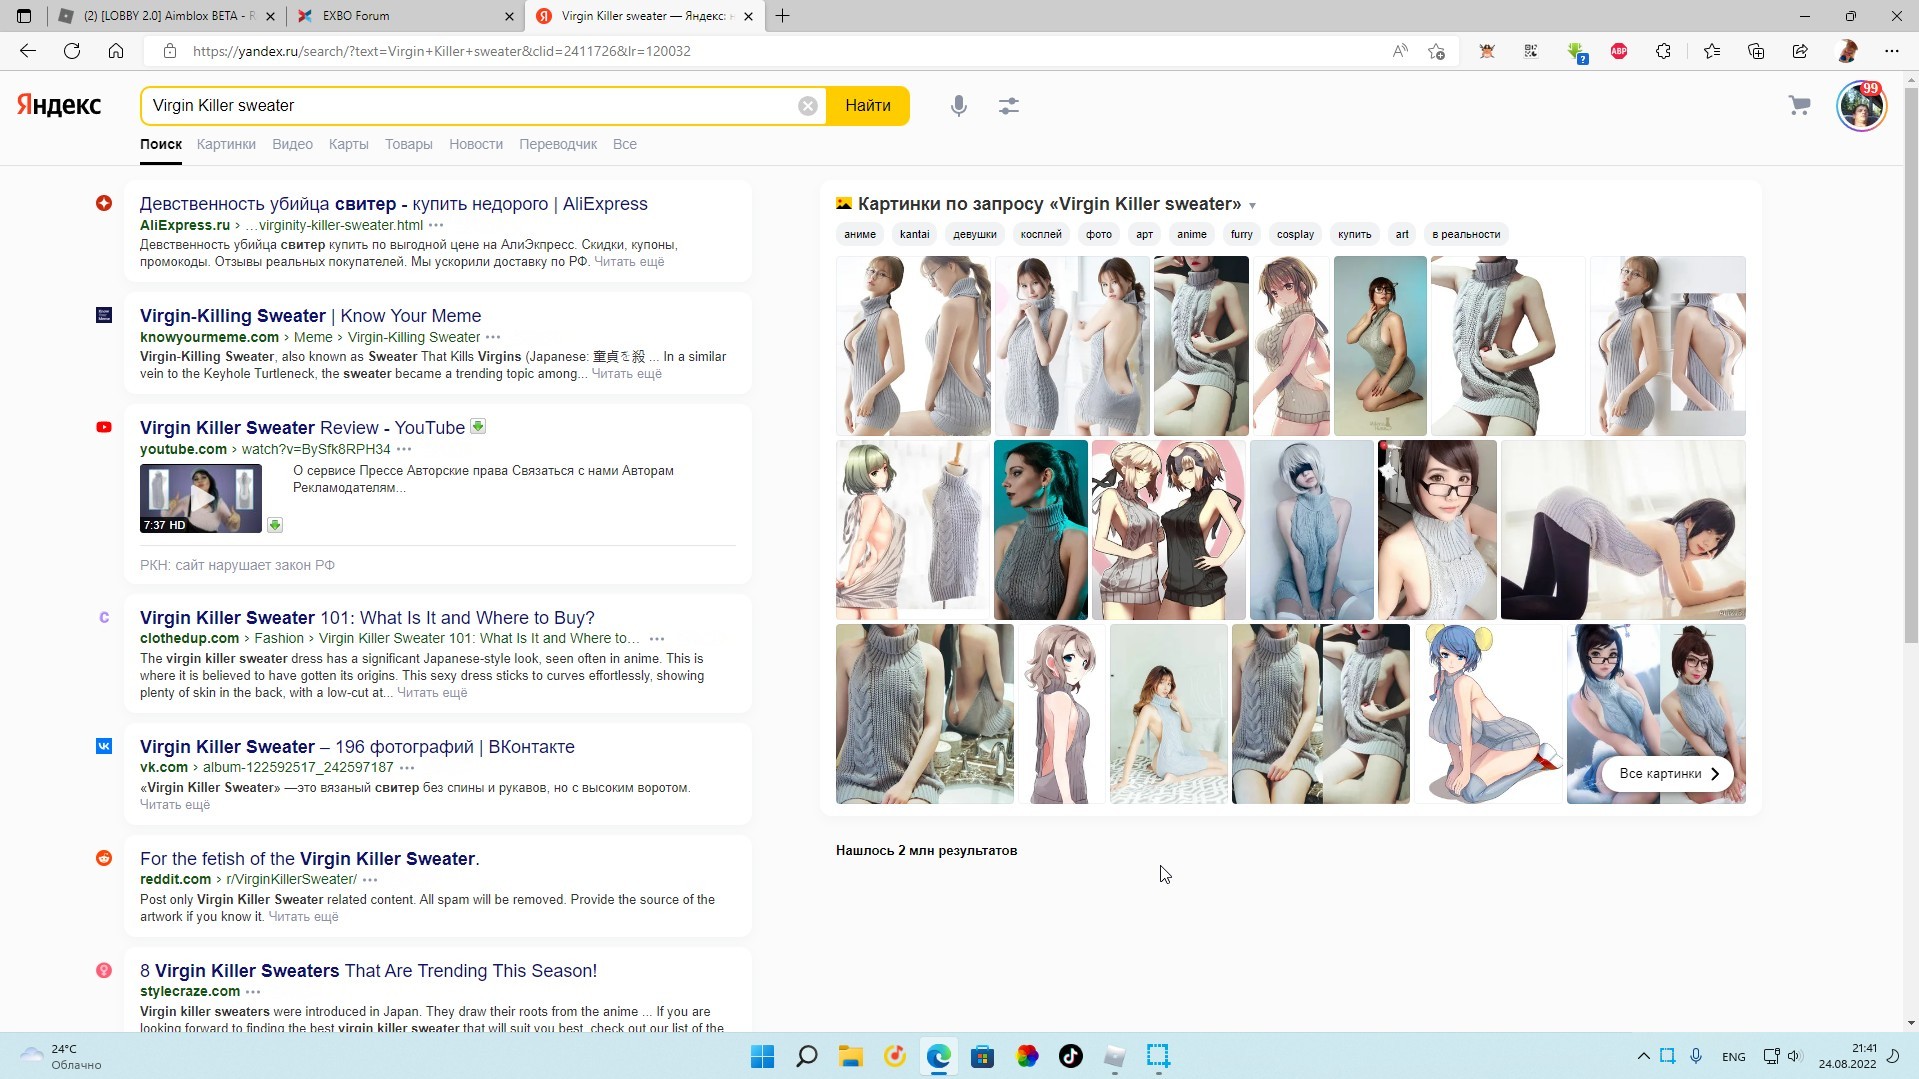Viewport: 1919px width, 1079px height.
Task: Open Edge settings and more menu
Action: (x=1891, y=51)
